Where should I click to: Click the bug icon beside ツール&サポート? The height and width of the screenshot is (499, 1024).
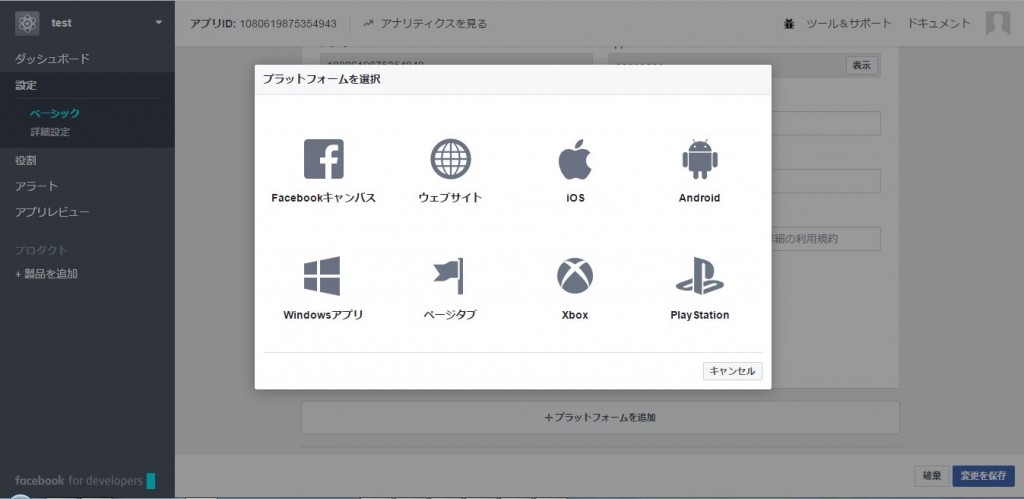[789, 24]
